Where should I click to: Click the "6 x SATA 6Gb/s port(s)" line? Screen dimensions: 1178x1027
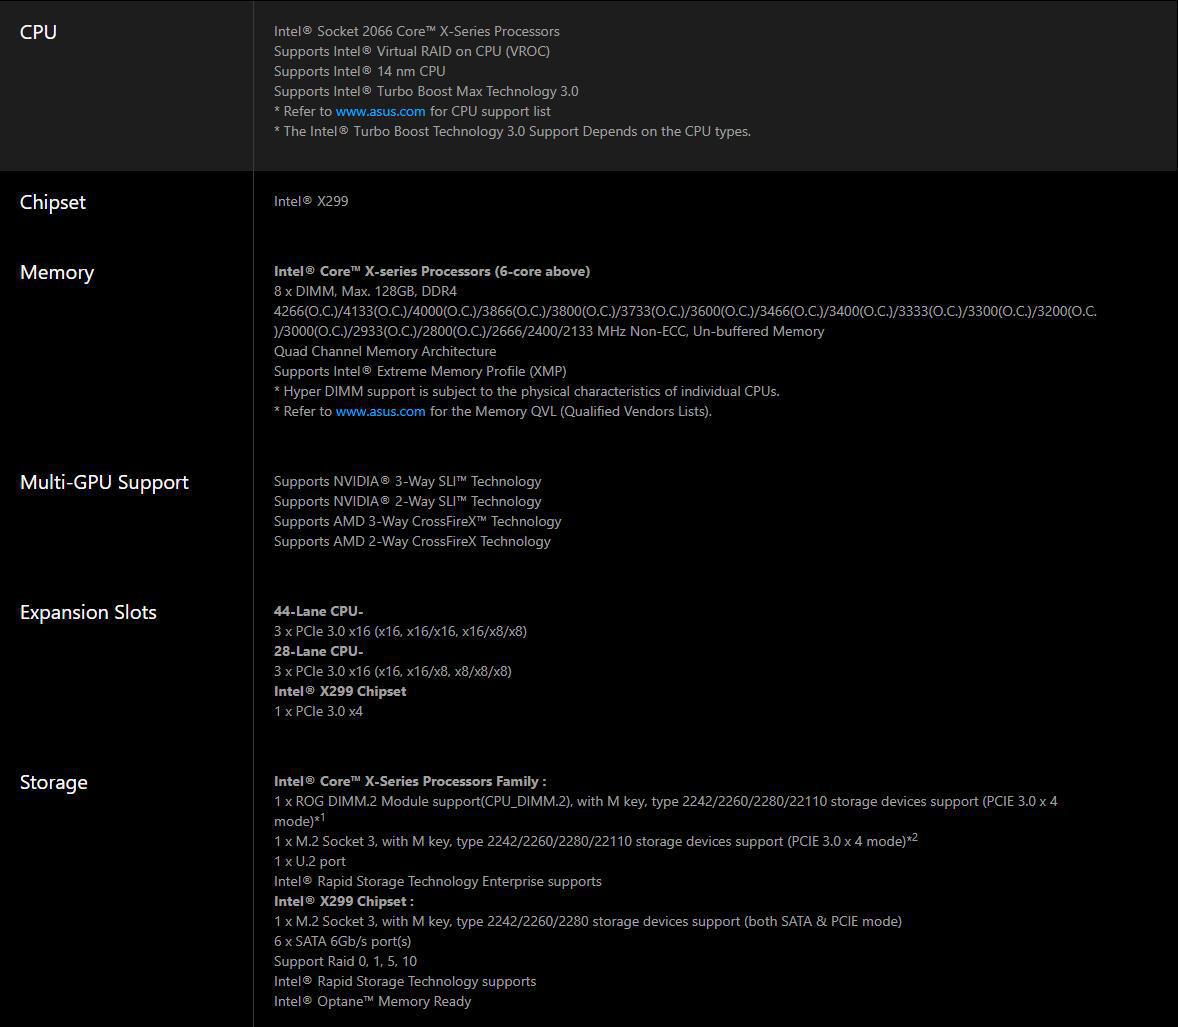click(x=343, y=941)
